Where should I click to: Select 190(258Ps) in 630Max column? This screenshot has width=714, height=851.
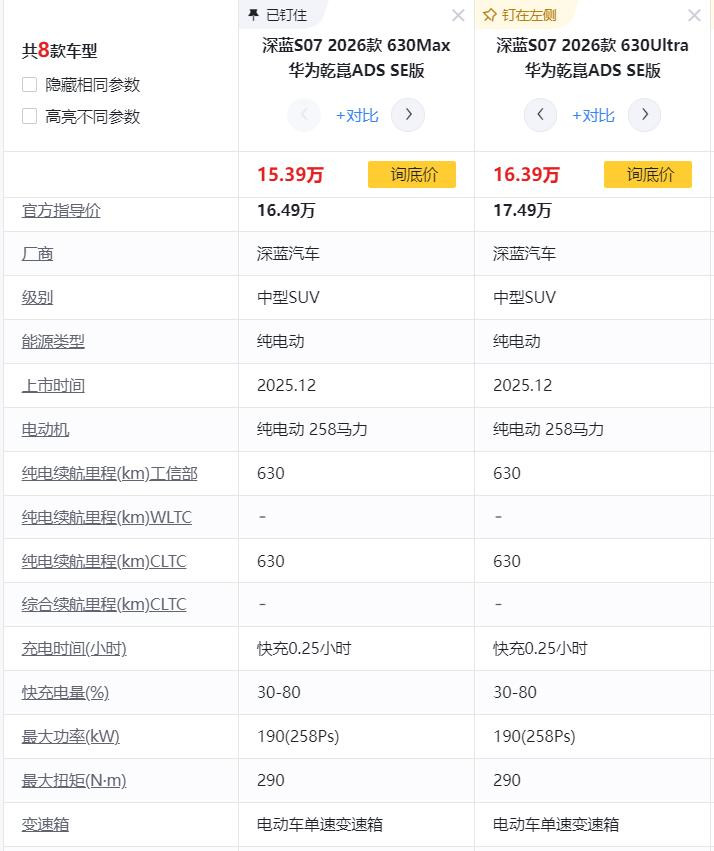point(298,736)
